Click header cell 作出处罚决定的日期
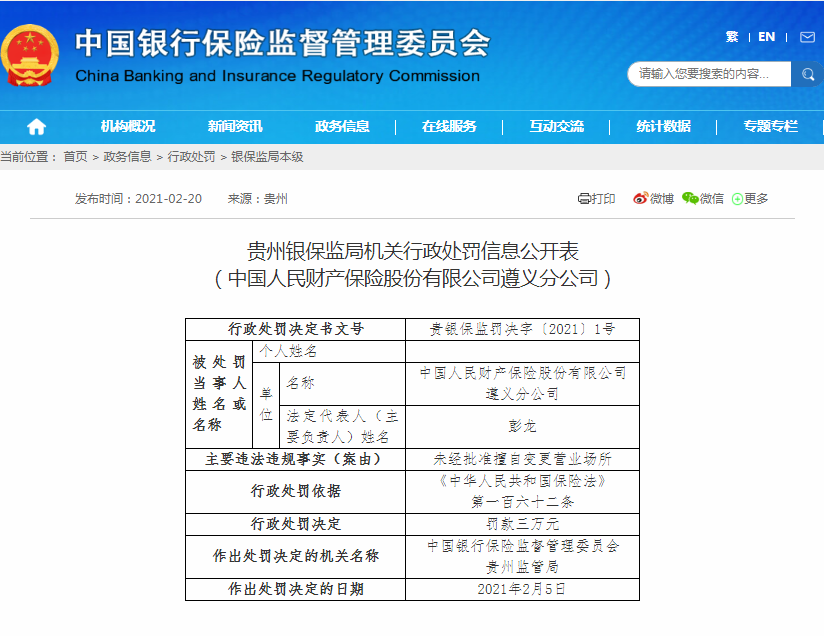Image resolution: width=824 pixels, height=636 pixels. [x=296, y=589]
